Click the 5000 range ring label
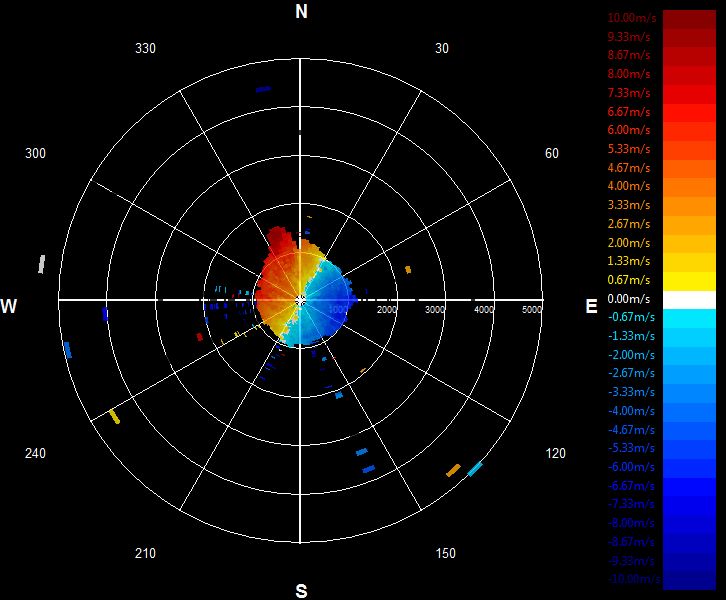This screenshot has width=726, height=600. point(532,309)
